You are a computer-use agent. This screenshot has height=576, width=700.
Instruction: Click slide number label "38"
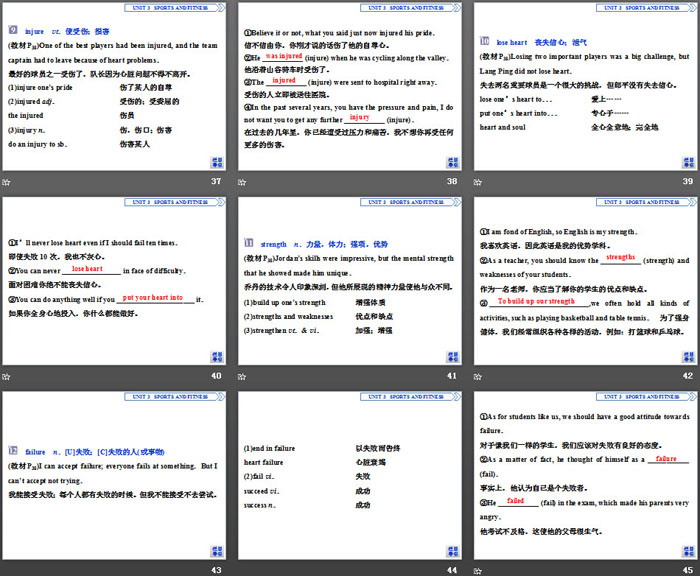[452, 181]
